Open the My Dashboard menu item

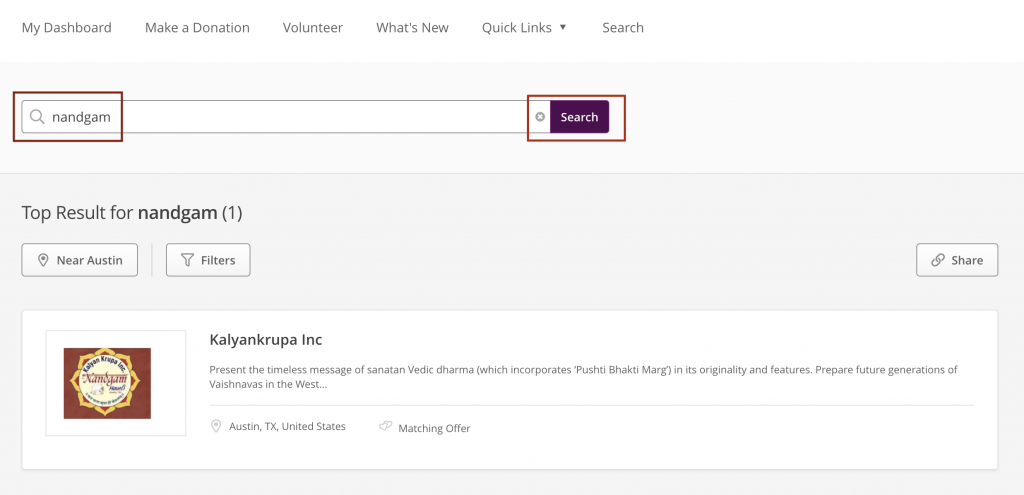(67, 27)
